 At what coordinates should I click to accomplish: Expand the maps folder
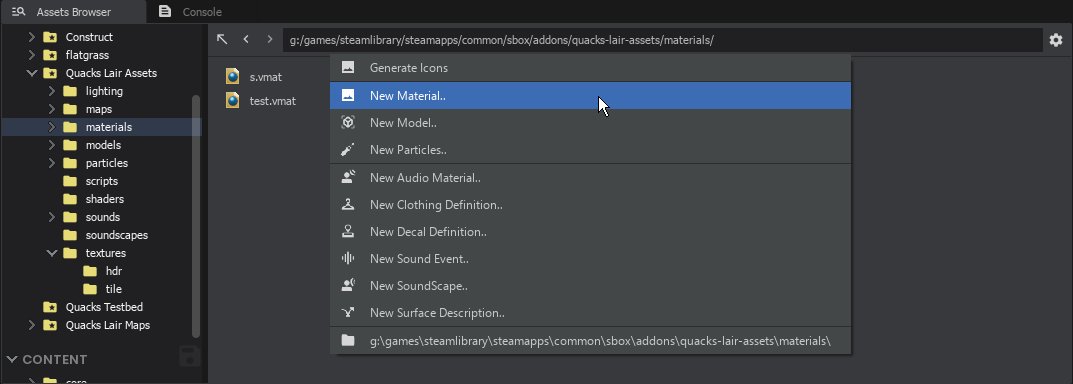(51, 109)
